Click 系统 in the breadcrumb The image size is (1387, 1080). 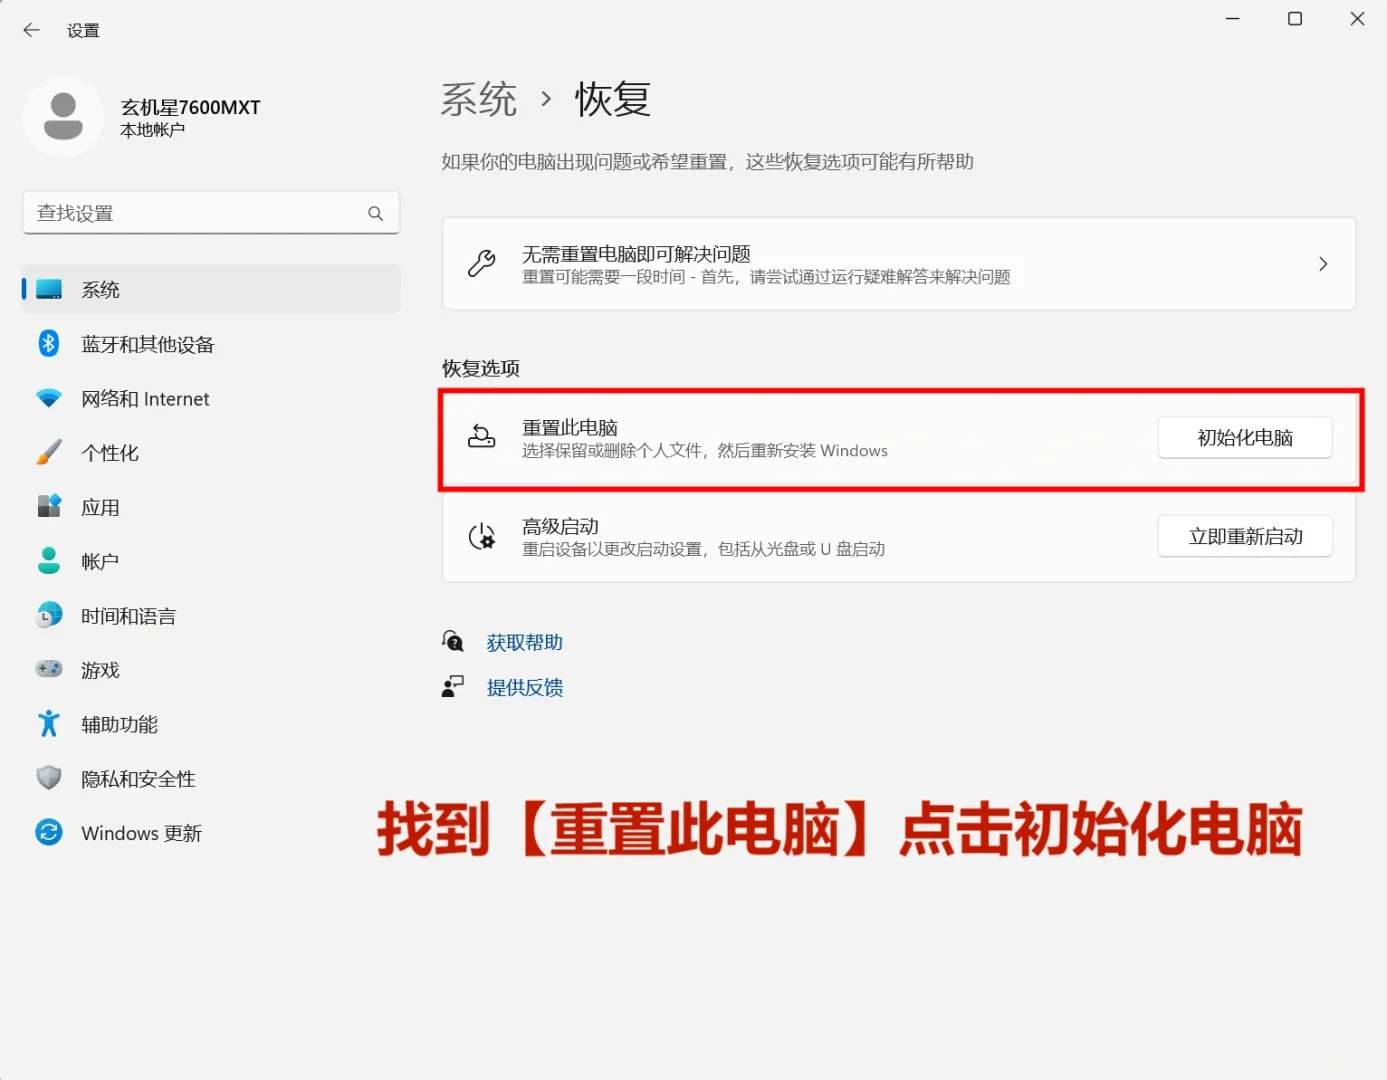pos(478,99)
